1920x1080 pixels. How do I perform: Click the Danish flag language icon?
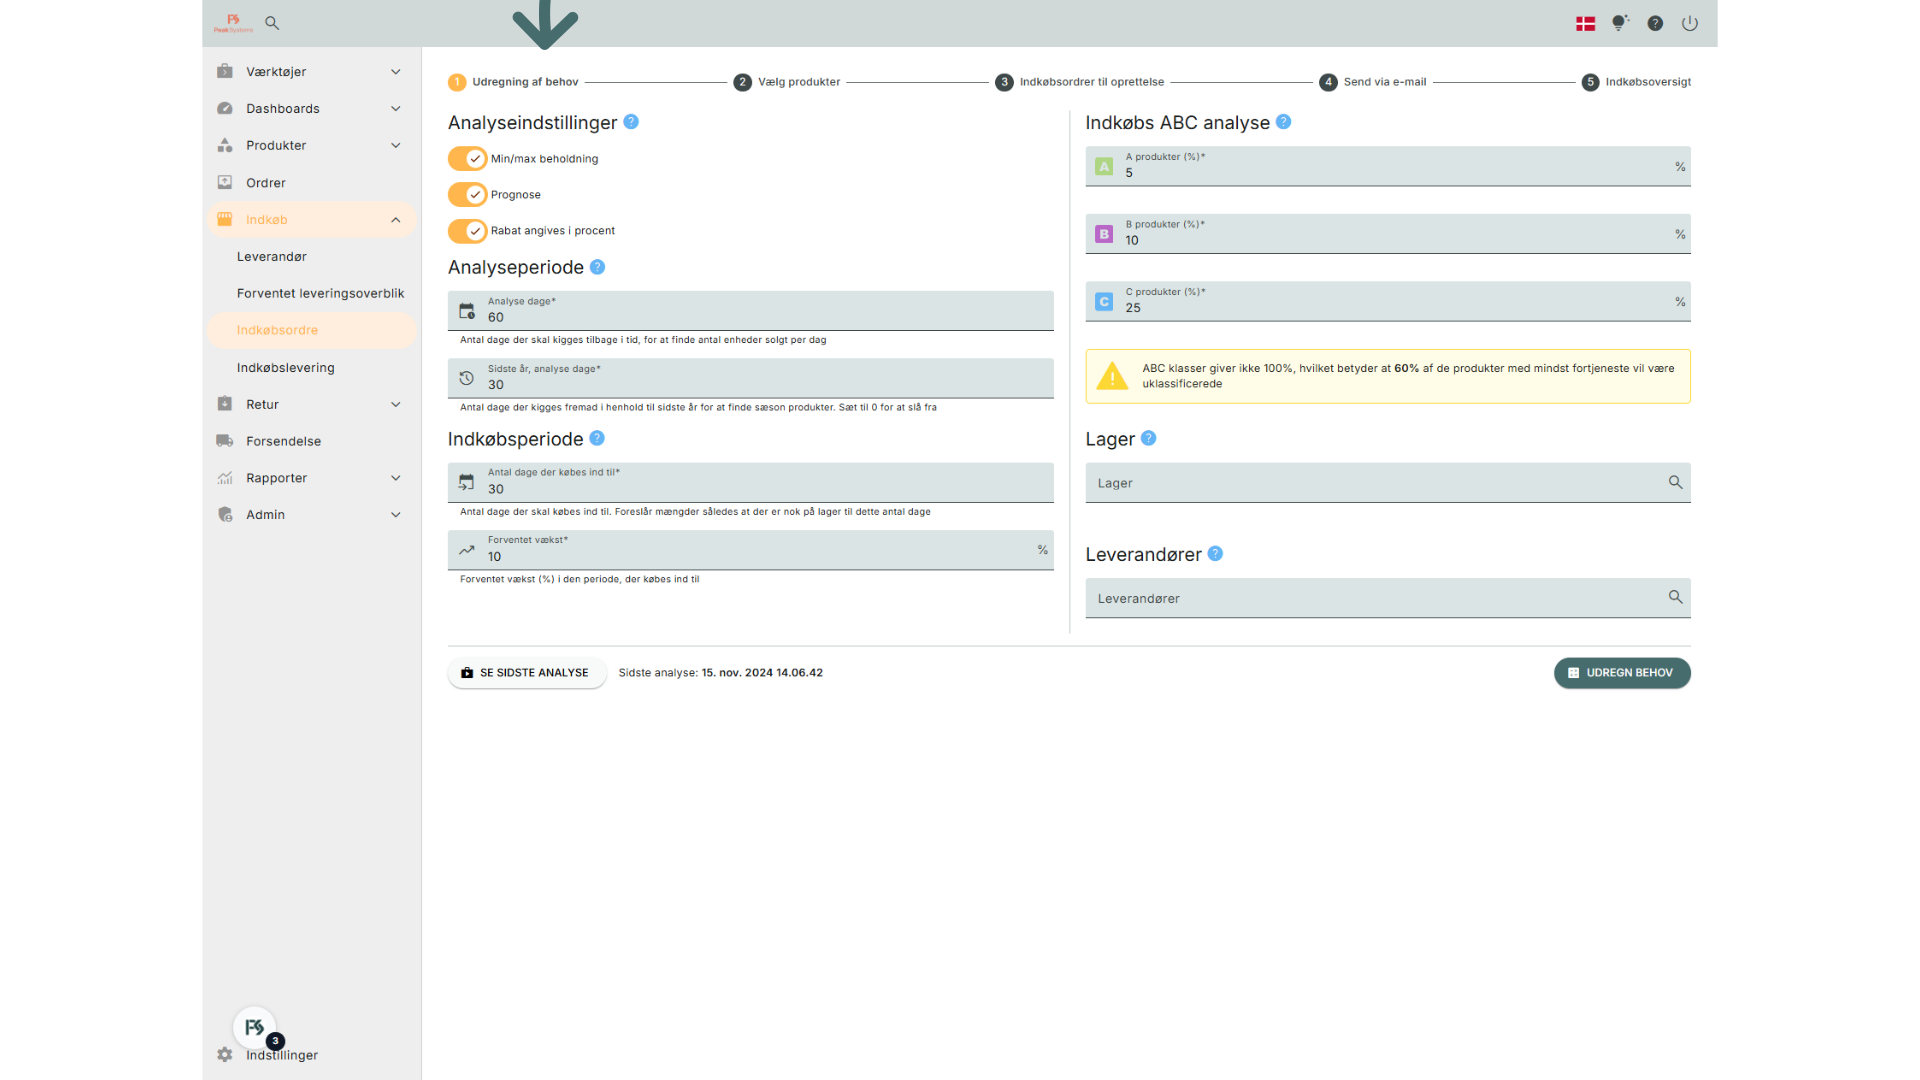1585,24
